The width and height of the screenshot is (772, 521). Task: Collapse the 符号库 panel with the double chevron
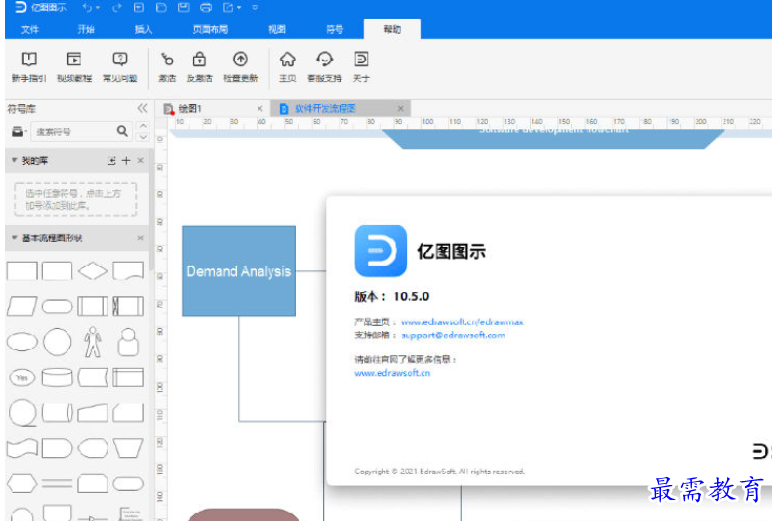tap(142, 108)
